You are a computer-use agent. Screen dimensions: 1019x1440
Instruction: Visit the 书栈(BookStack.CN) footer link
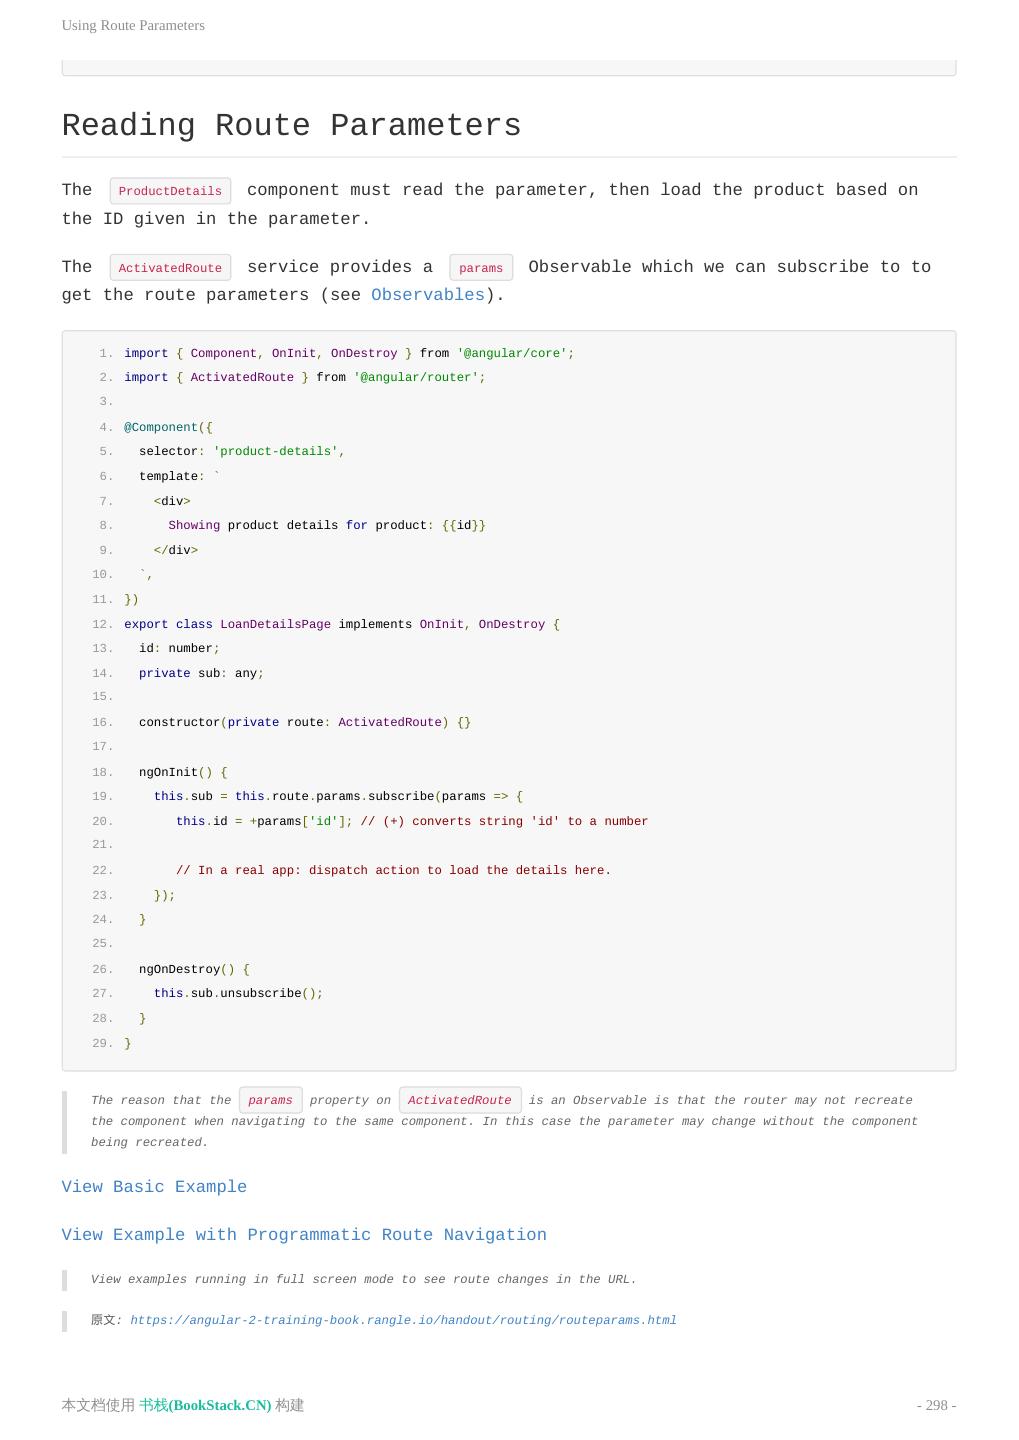pos(205,1405)
